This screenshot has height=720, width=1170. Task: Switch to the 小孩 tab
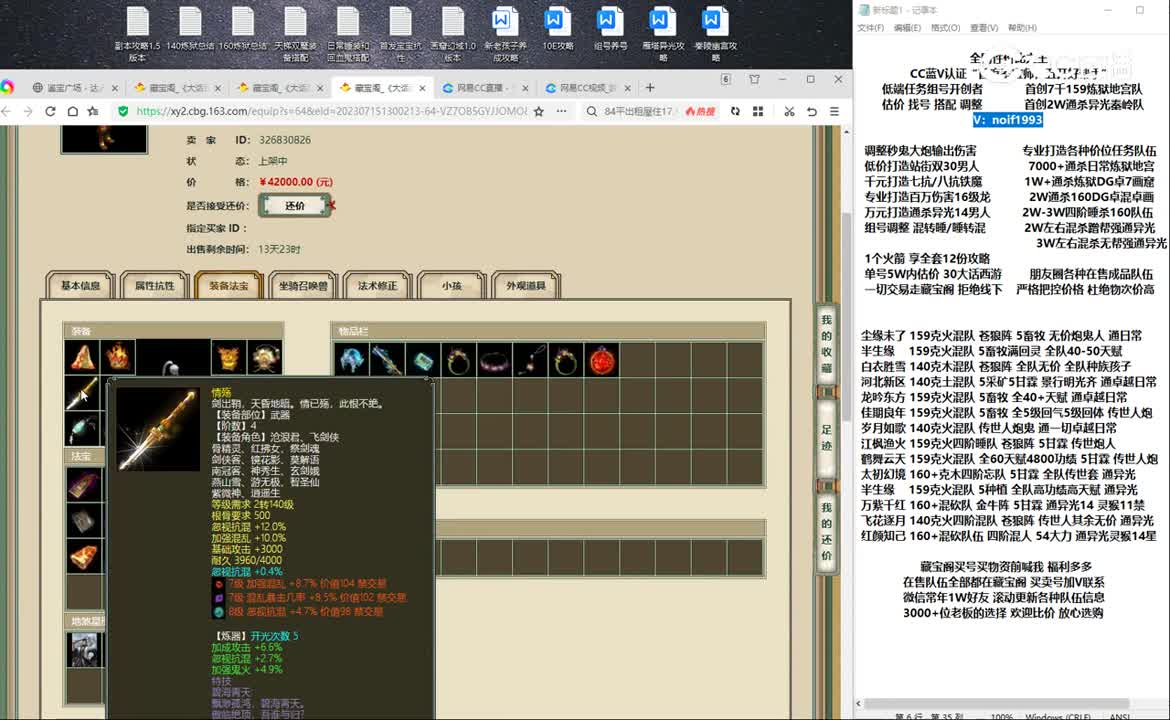click(x=451, y=285)
